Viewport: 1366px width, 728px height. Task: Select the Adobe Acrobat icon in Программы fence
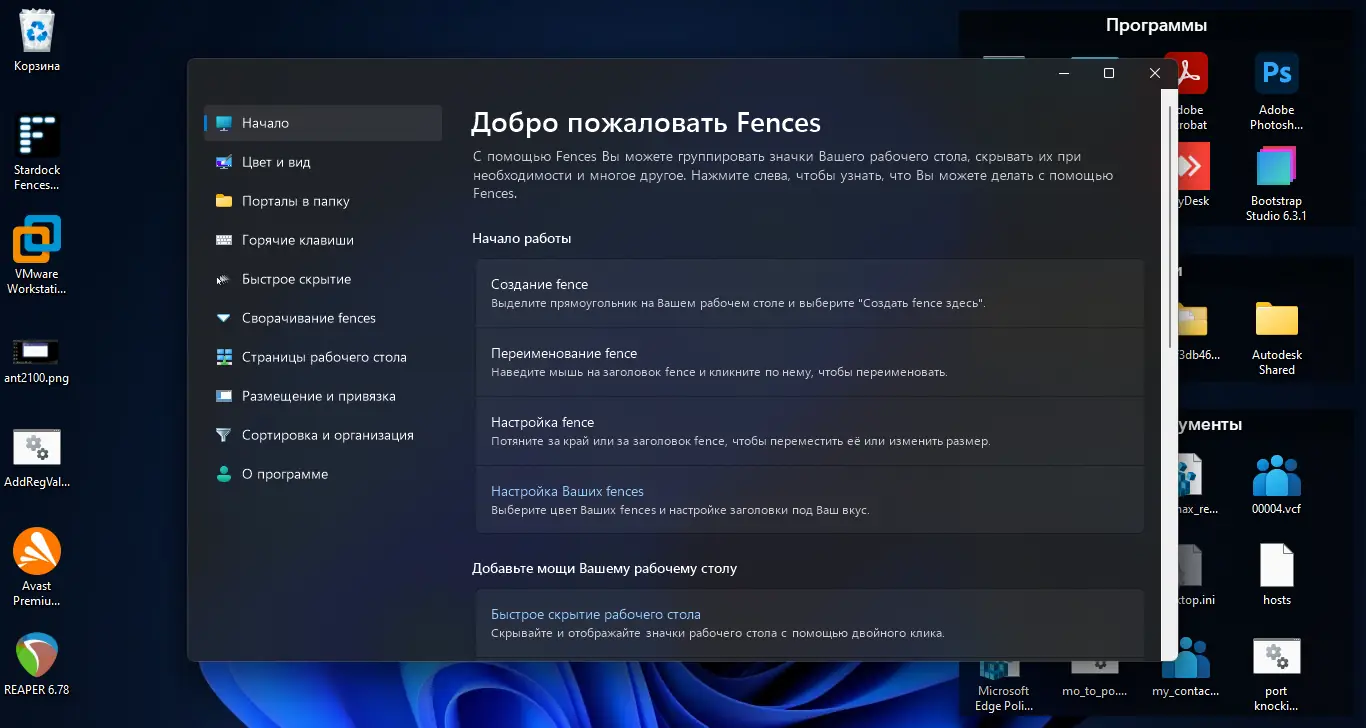[x=1191, y=92]
